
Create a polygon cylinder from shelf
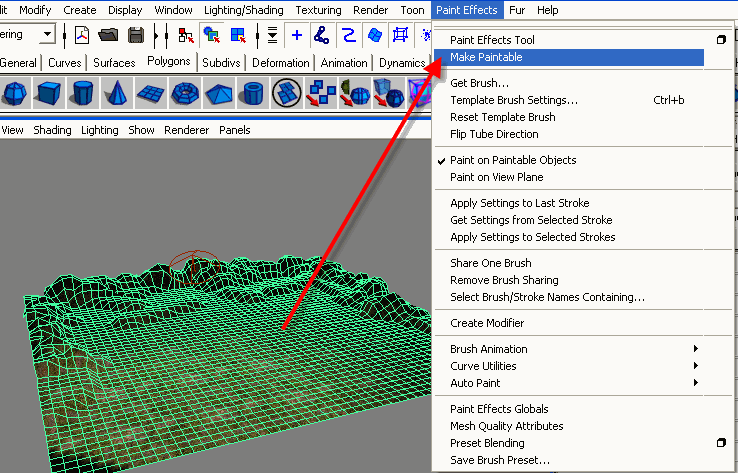pos(83,94)
